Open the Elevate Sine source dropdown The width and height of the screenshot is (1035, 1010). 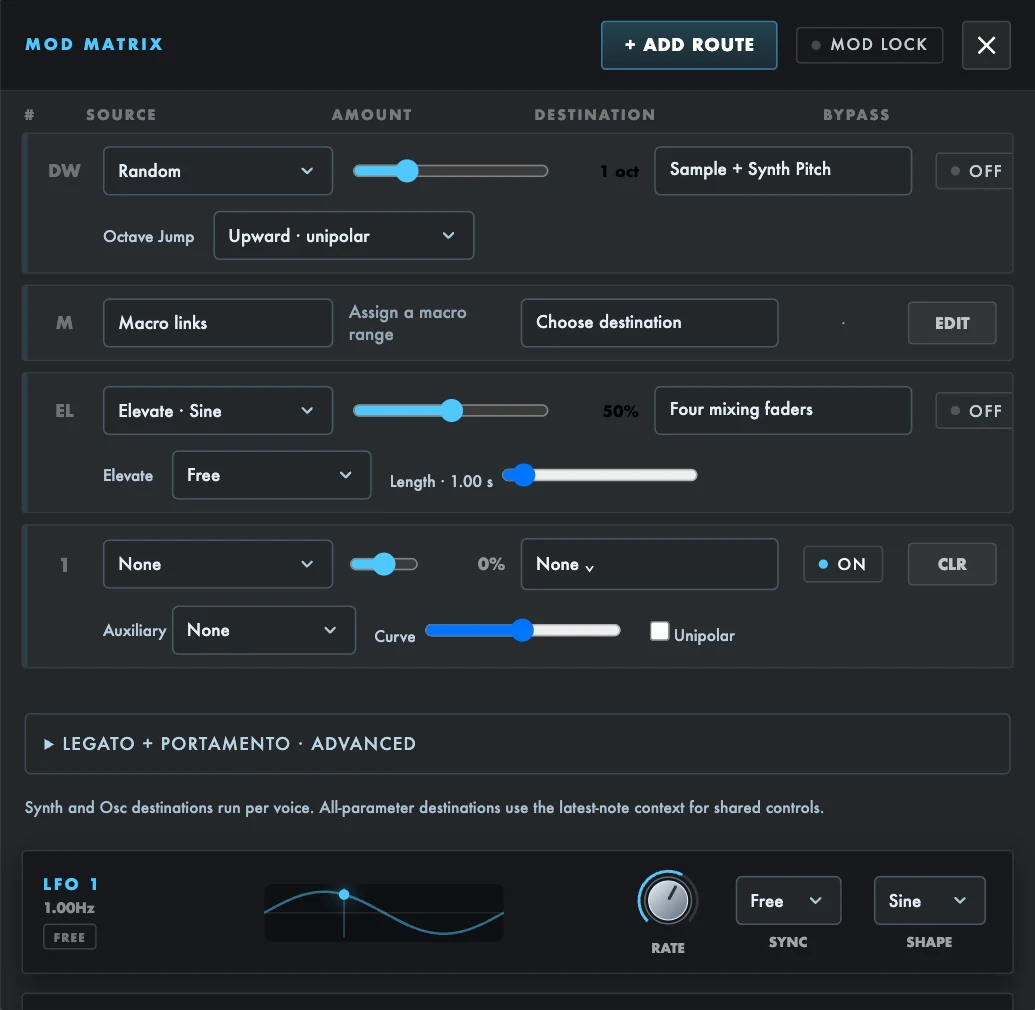click(218, 410)
